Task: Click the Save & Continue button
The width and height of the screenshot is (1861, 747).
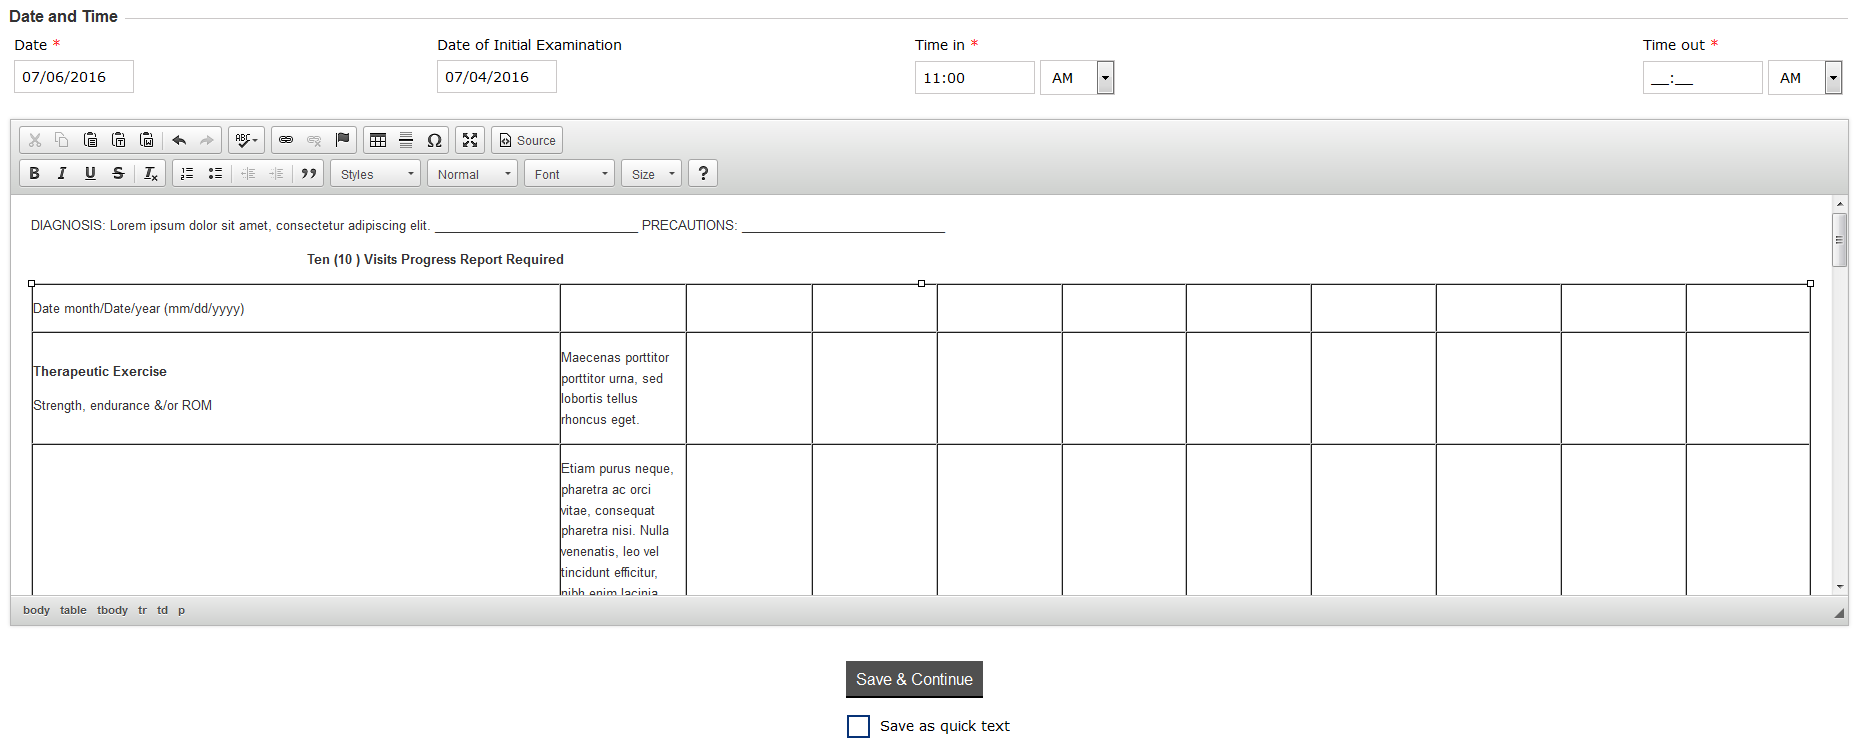Action: click(914, 679)
